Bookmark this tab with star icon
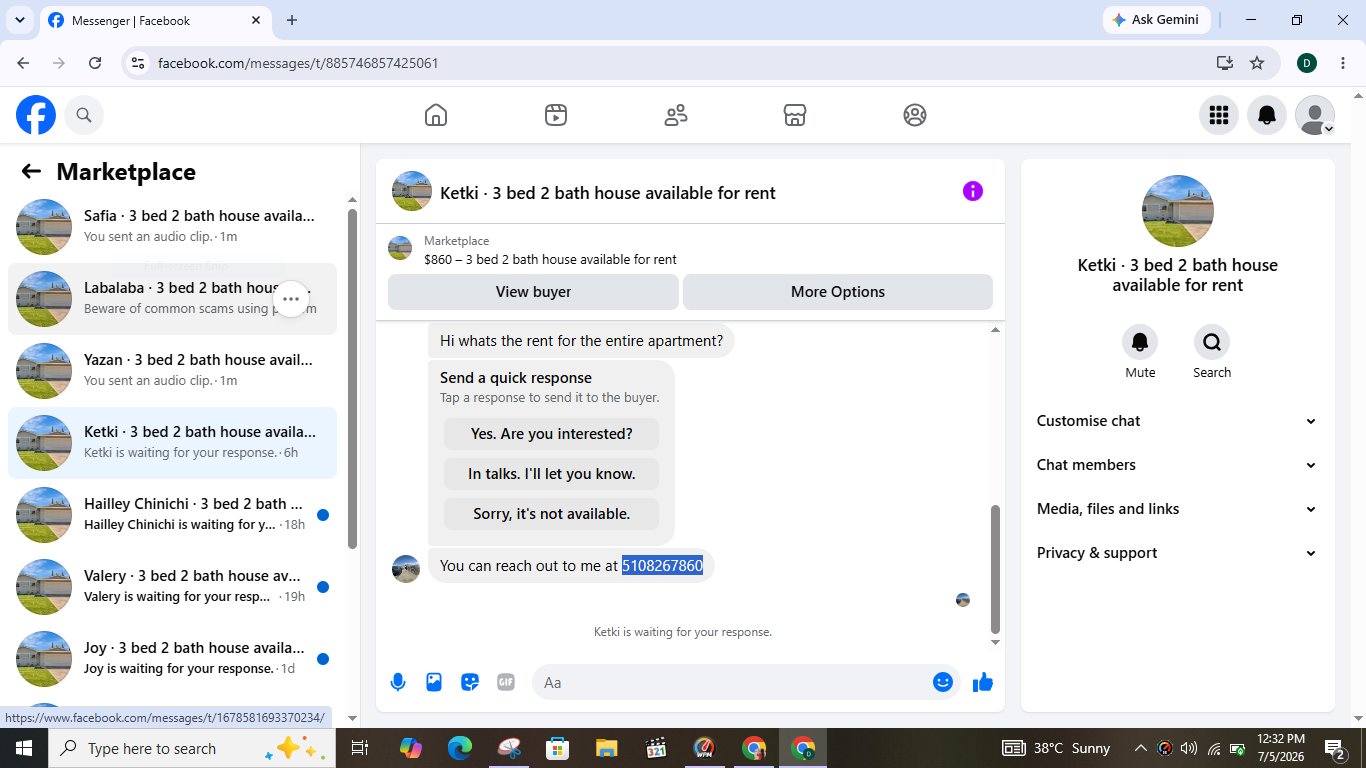Screen dimensions: 1366x768 pos(1257,63)
